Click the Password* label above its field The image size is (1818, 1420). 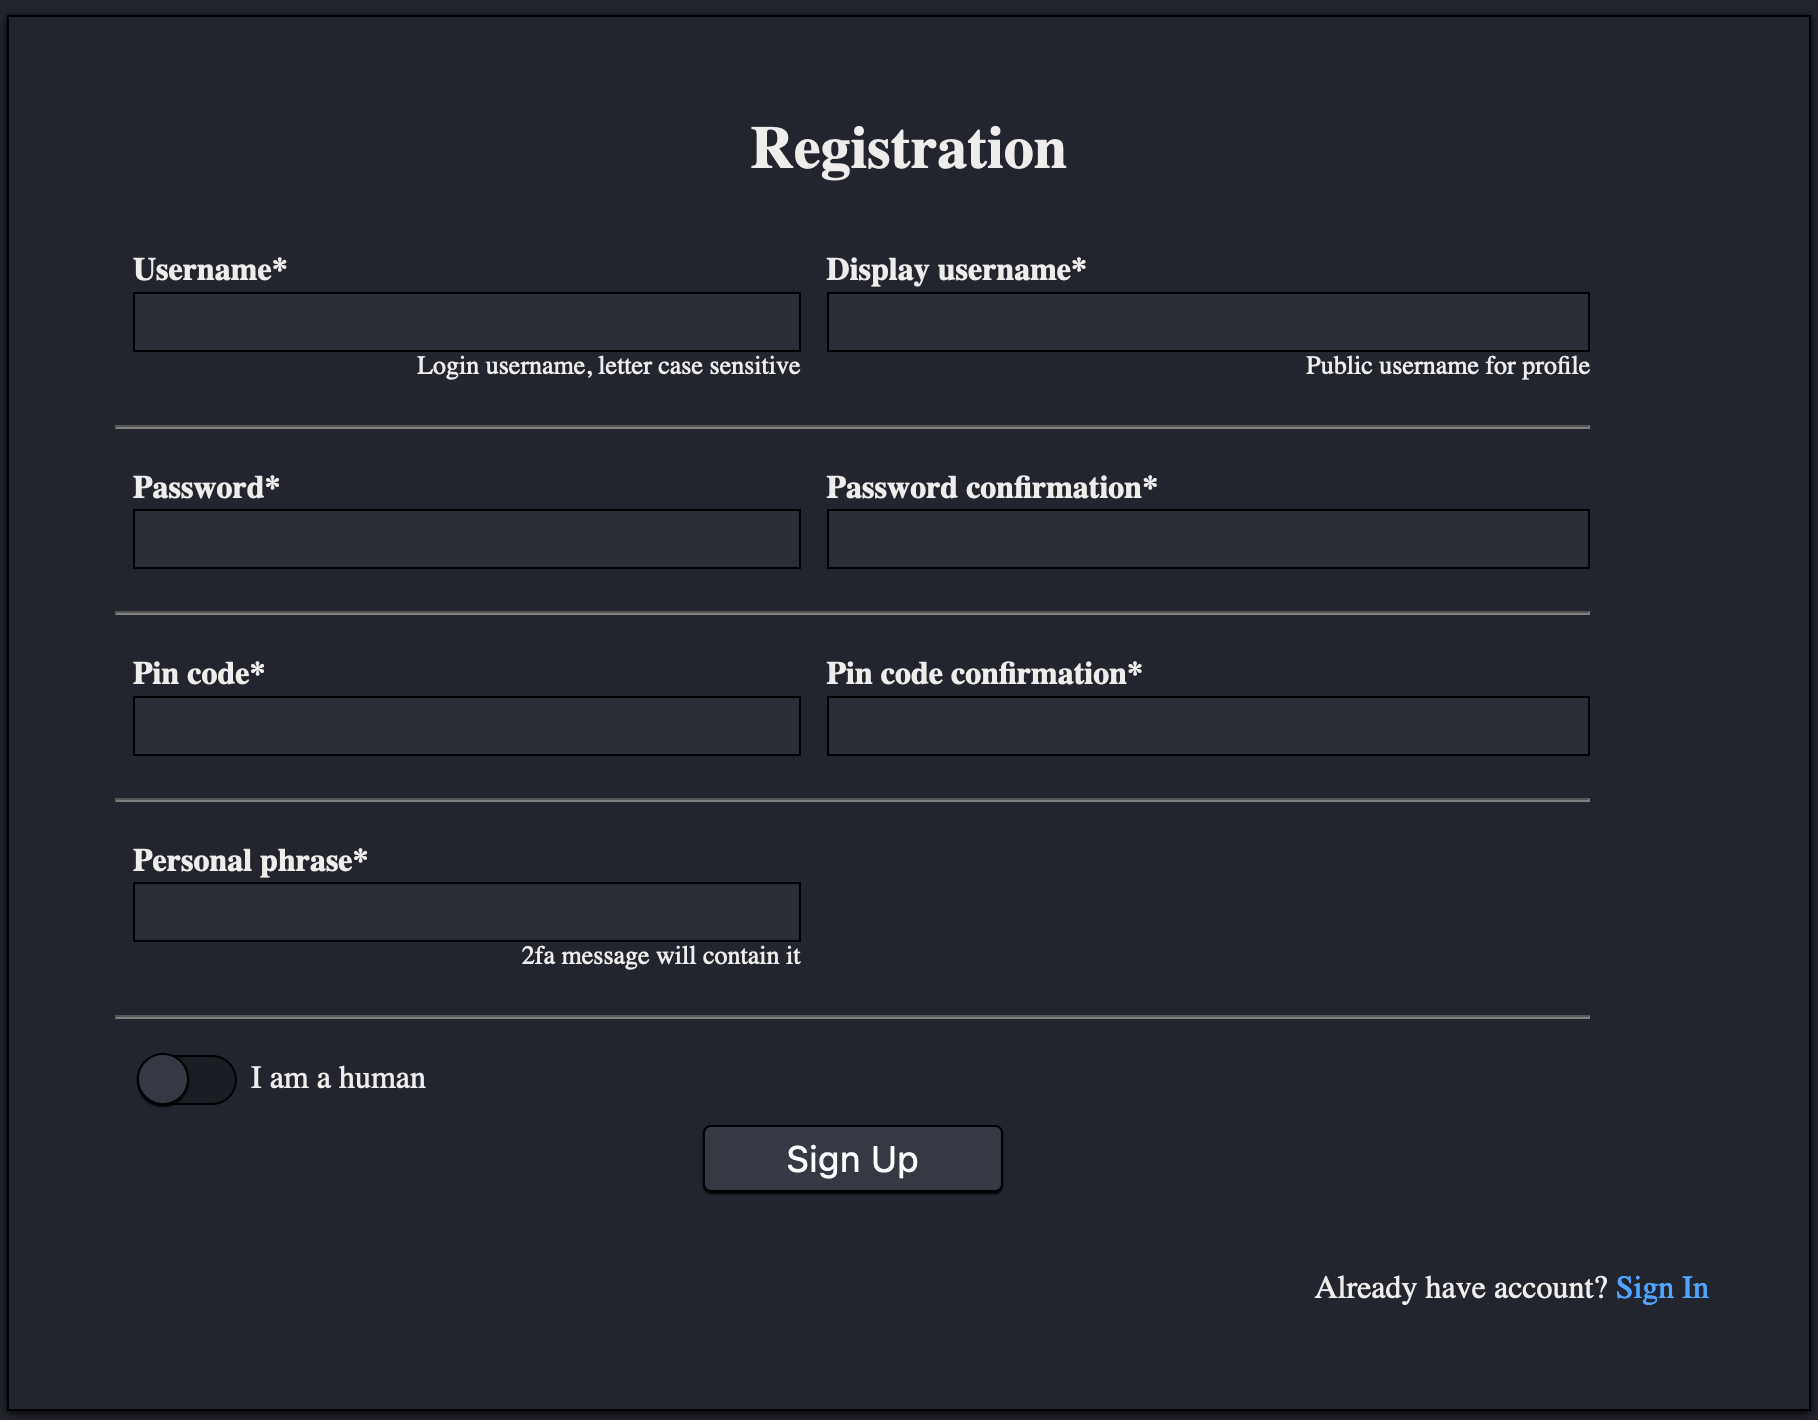205,487
